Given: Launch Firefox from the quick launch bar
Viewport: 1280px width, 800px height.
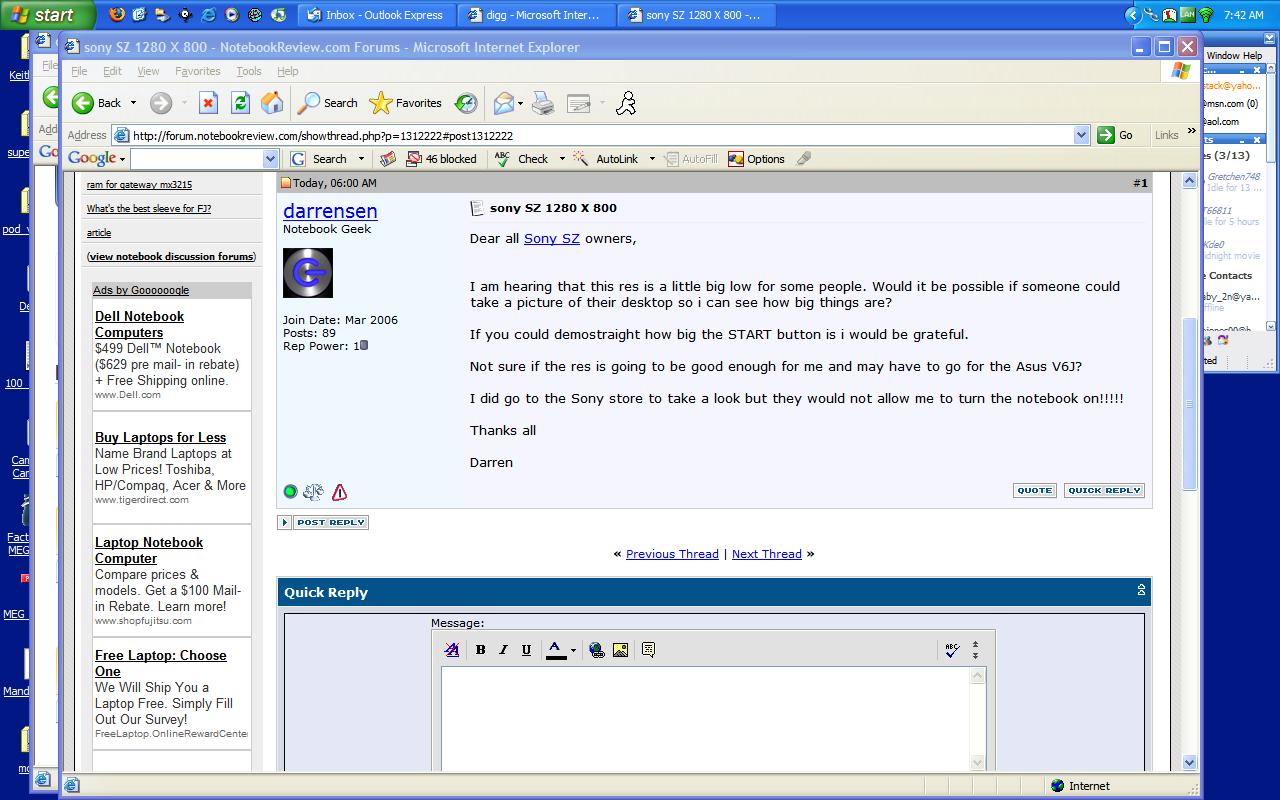Looking at the screenshot, I should (x=117, y=15).
